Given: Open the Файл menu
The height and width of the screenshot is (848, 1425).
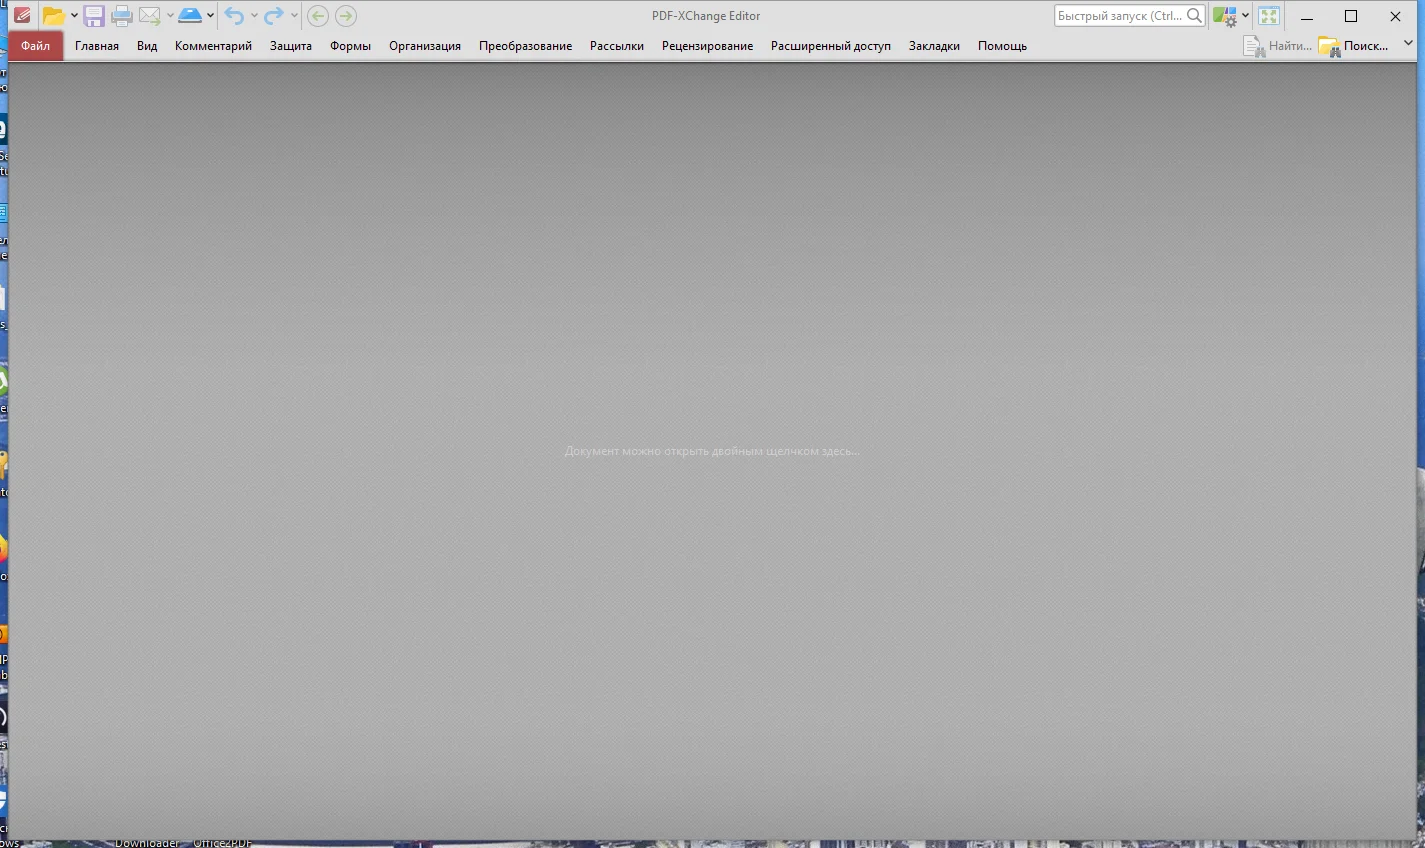Looking at the screenshot, I should pyautogui.click(x=36, y=46).
